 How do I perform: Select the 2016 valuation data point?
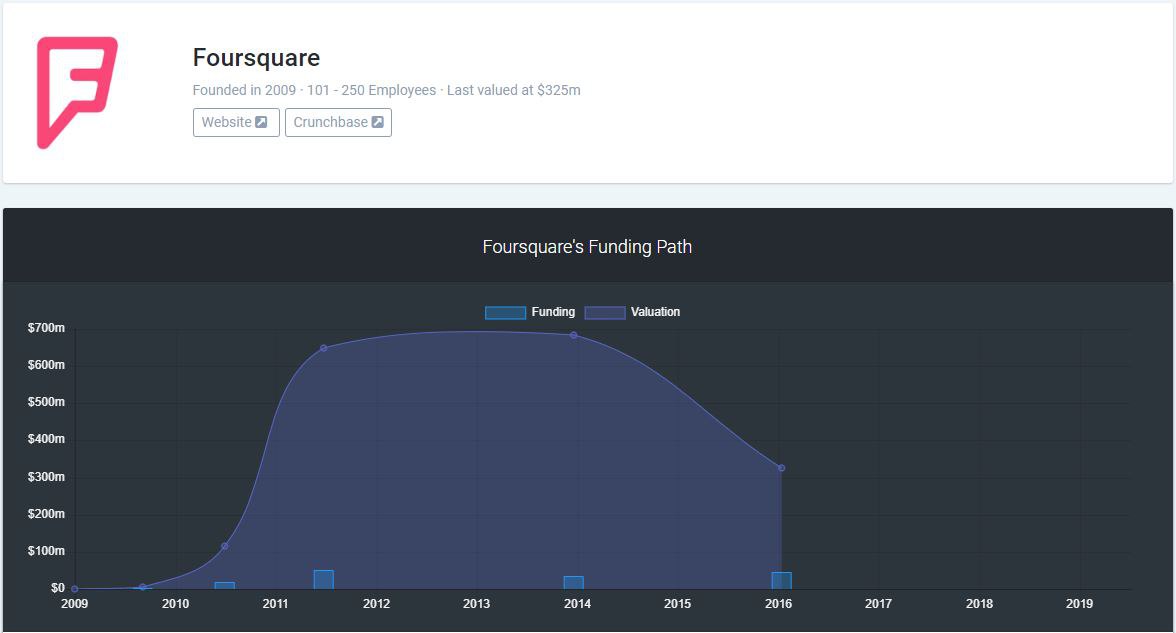click(782, 468)
